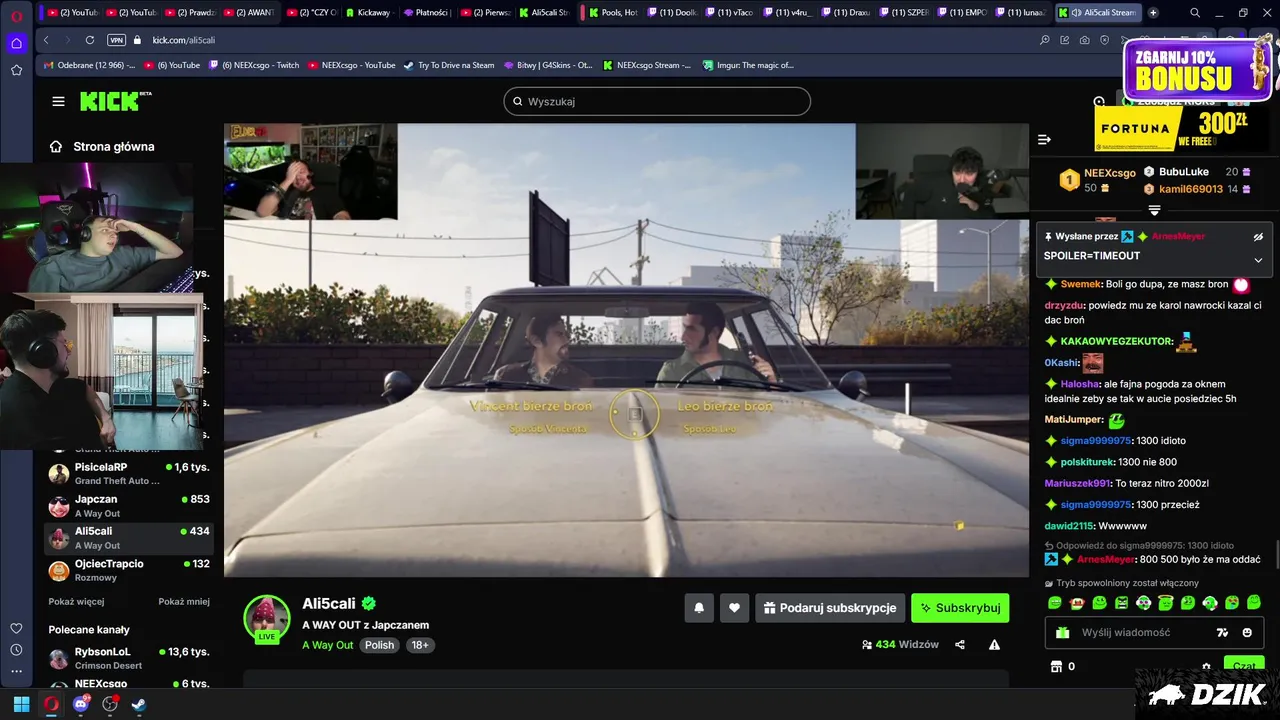The width and height of the screenshot is (1280, 720).
Task: Open Opera sidebar history clock icon
Action: 16,650
